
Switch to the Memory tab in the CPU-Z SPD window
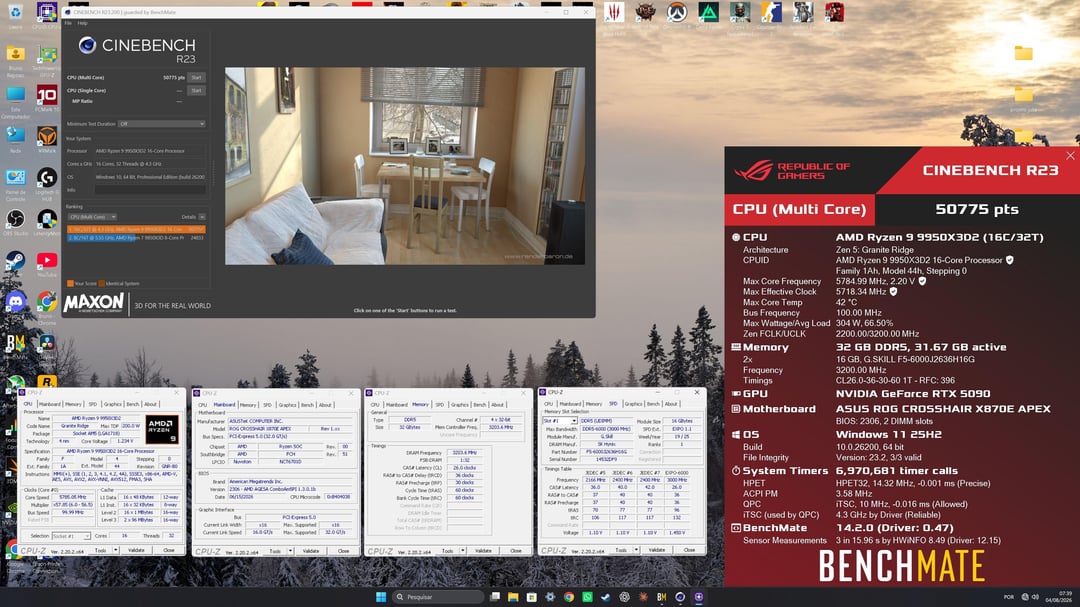tap(593, 404)
